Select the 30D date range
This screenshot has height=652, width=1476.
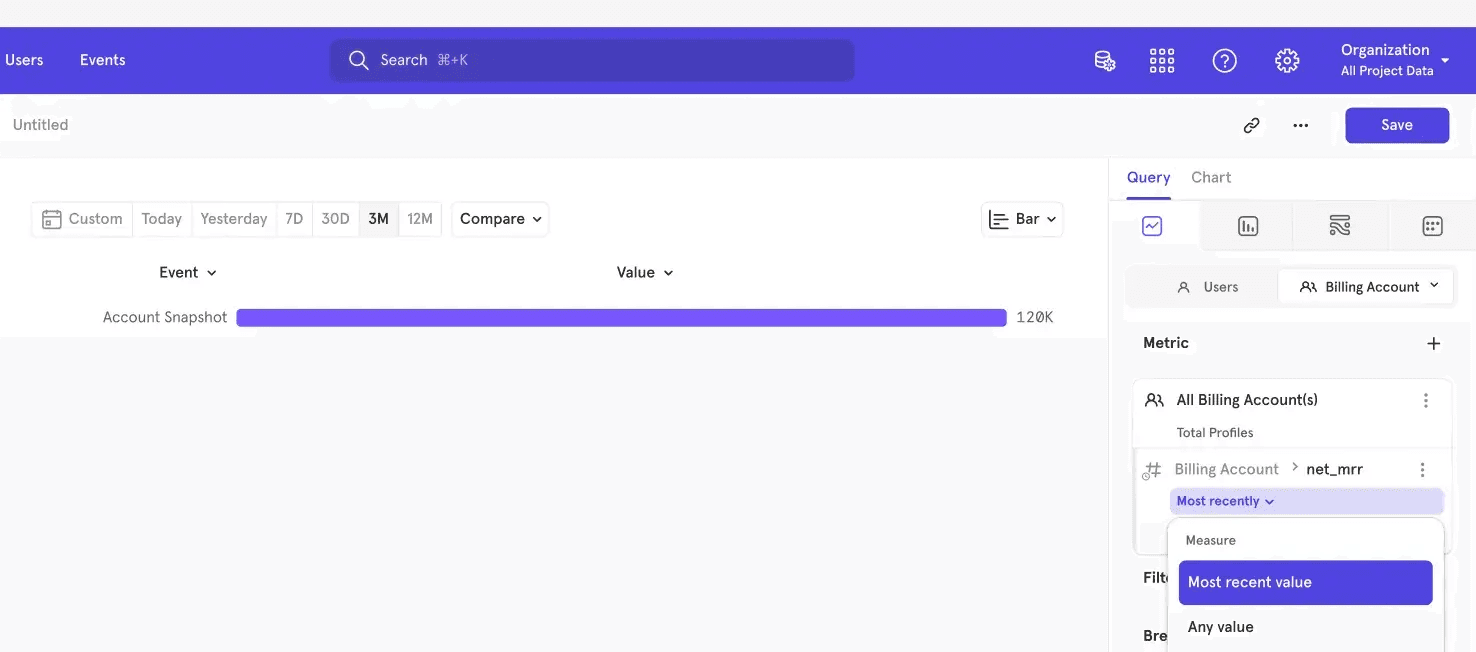point(335,219)
